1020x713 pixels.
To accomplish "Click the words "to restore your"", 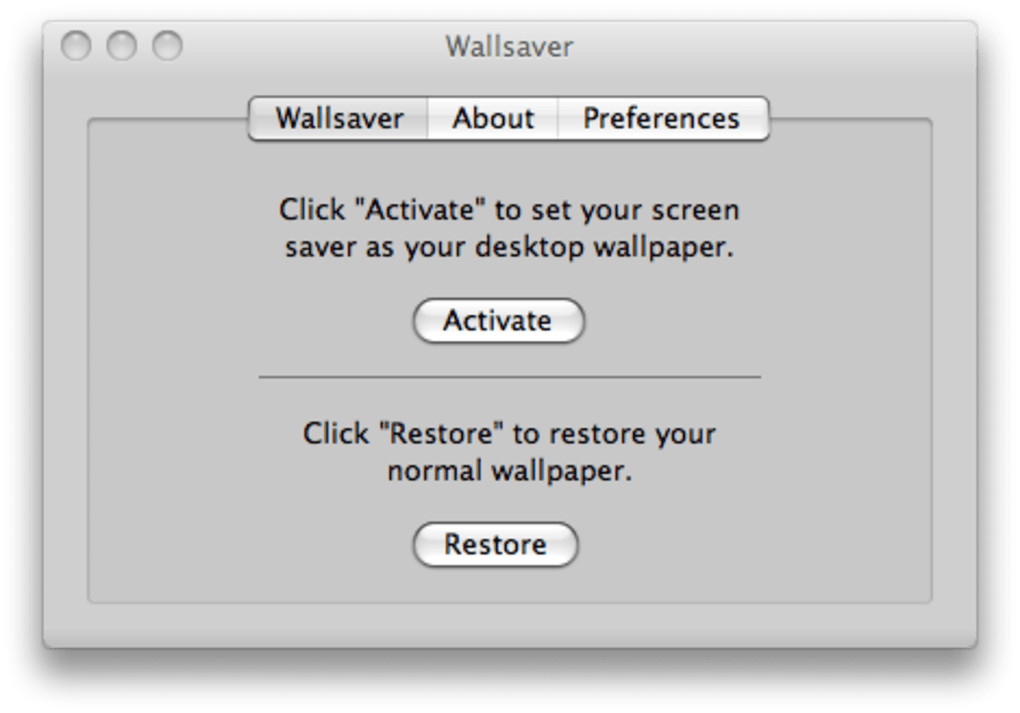I will click(615, 435).
